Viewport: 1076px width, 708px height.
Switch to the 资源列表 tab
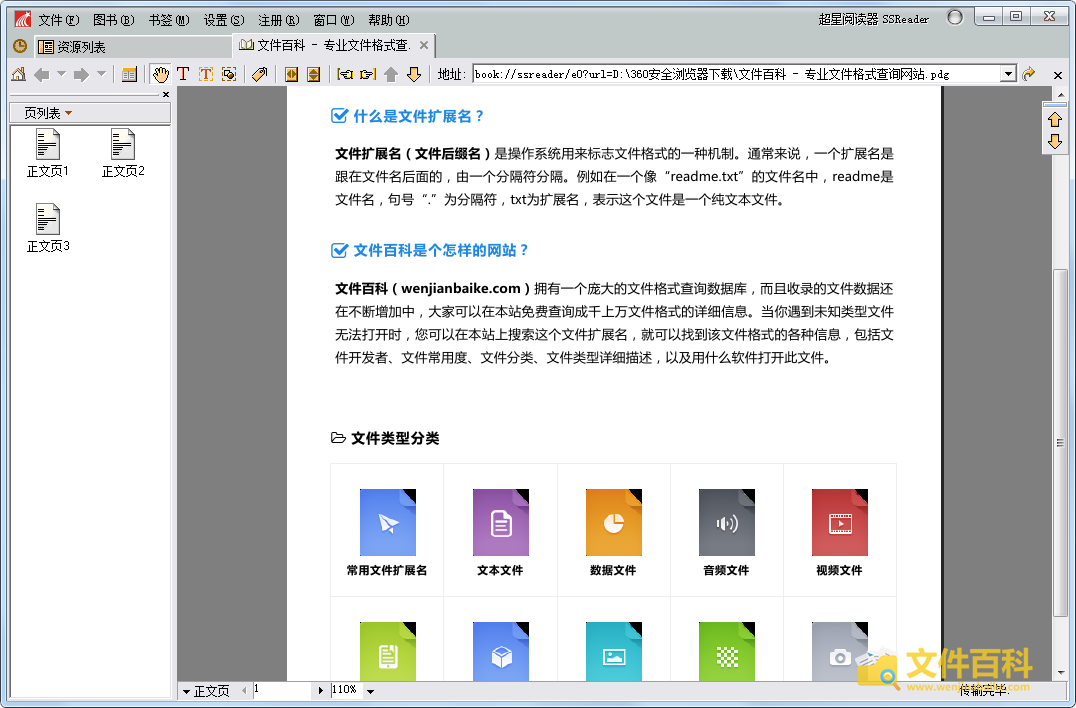click(x=80, y=46)
